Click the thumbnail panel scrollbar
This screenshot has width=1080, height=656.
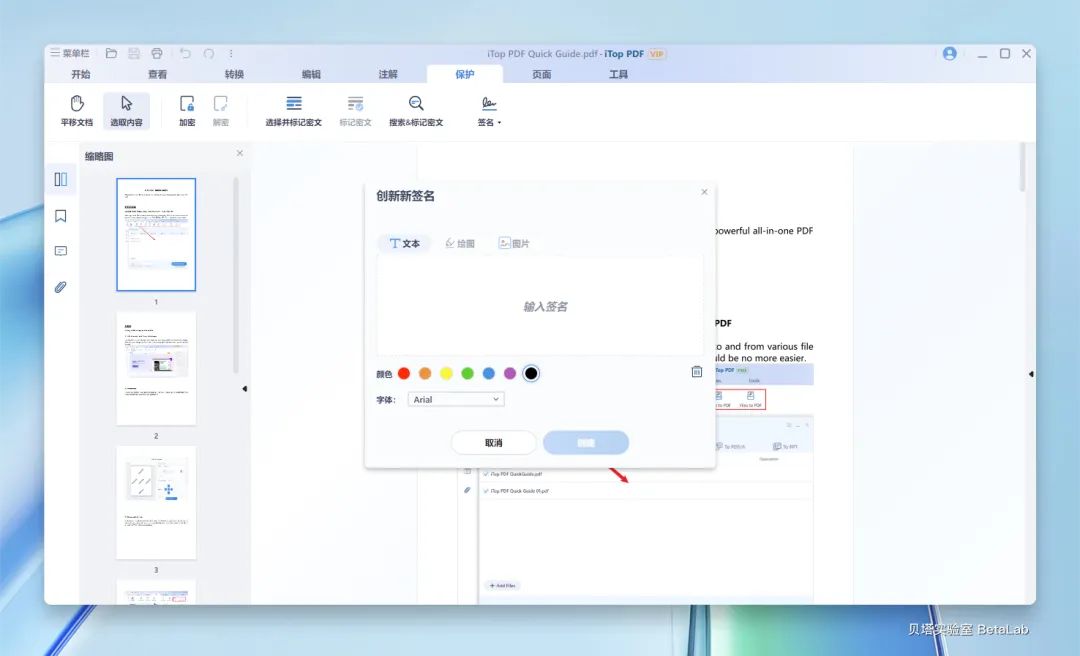pyautogui.click(x=236, y=276)
